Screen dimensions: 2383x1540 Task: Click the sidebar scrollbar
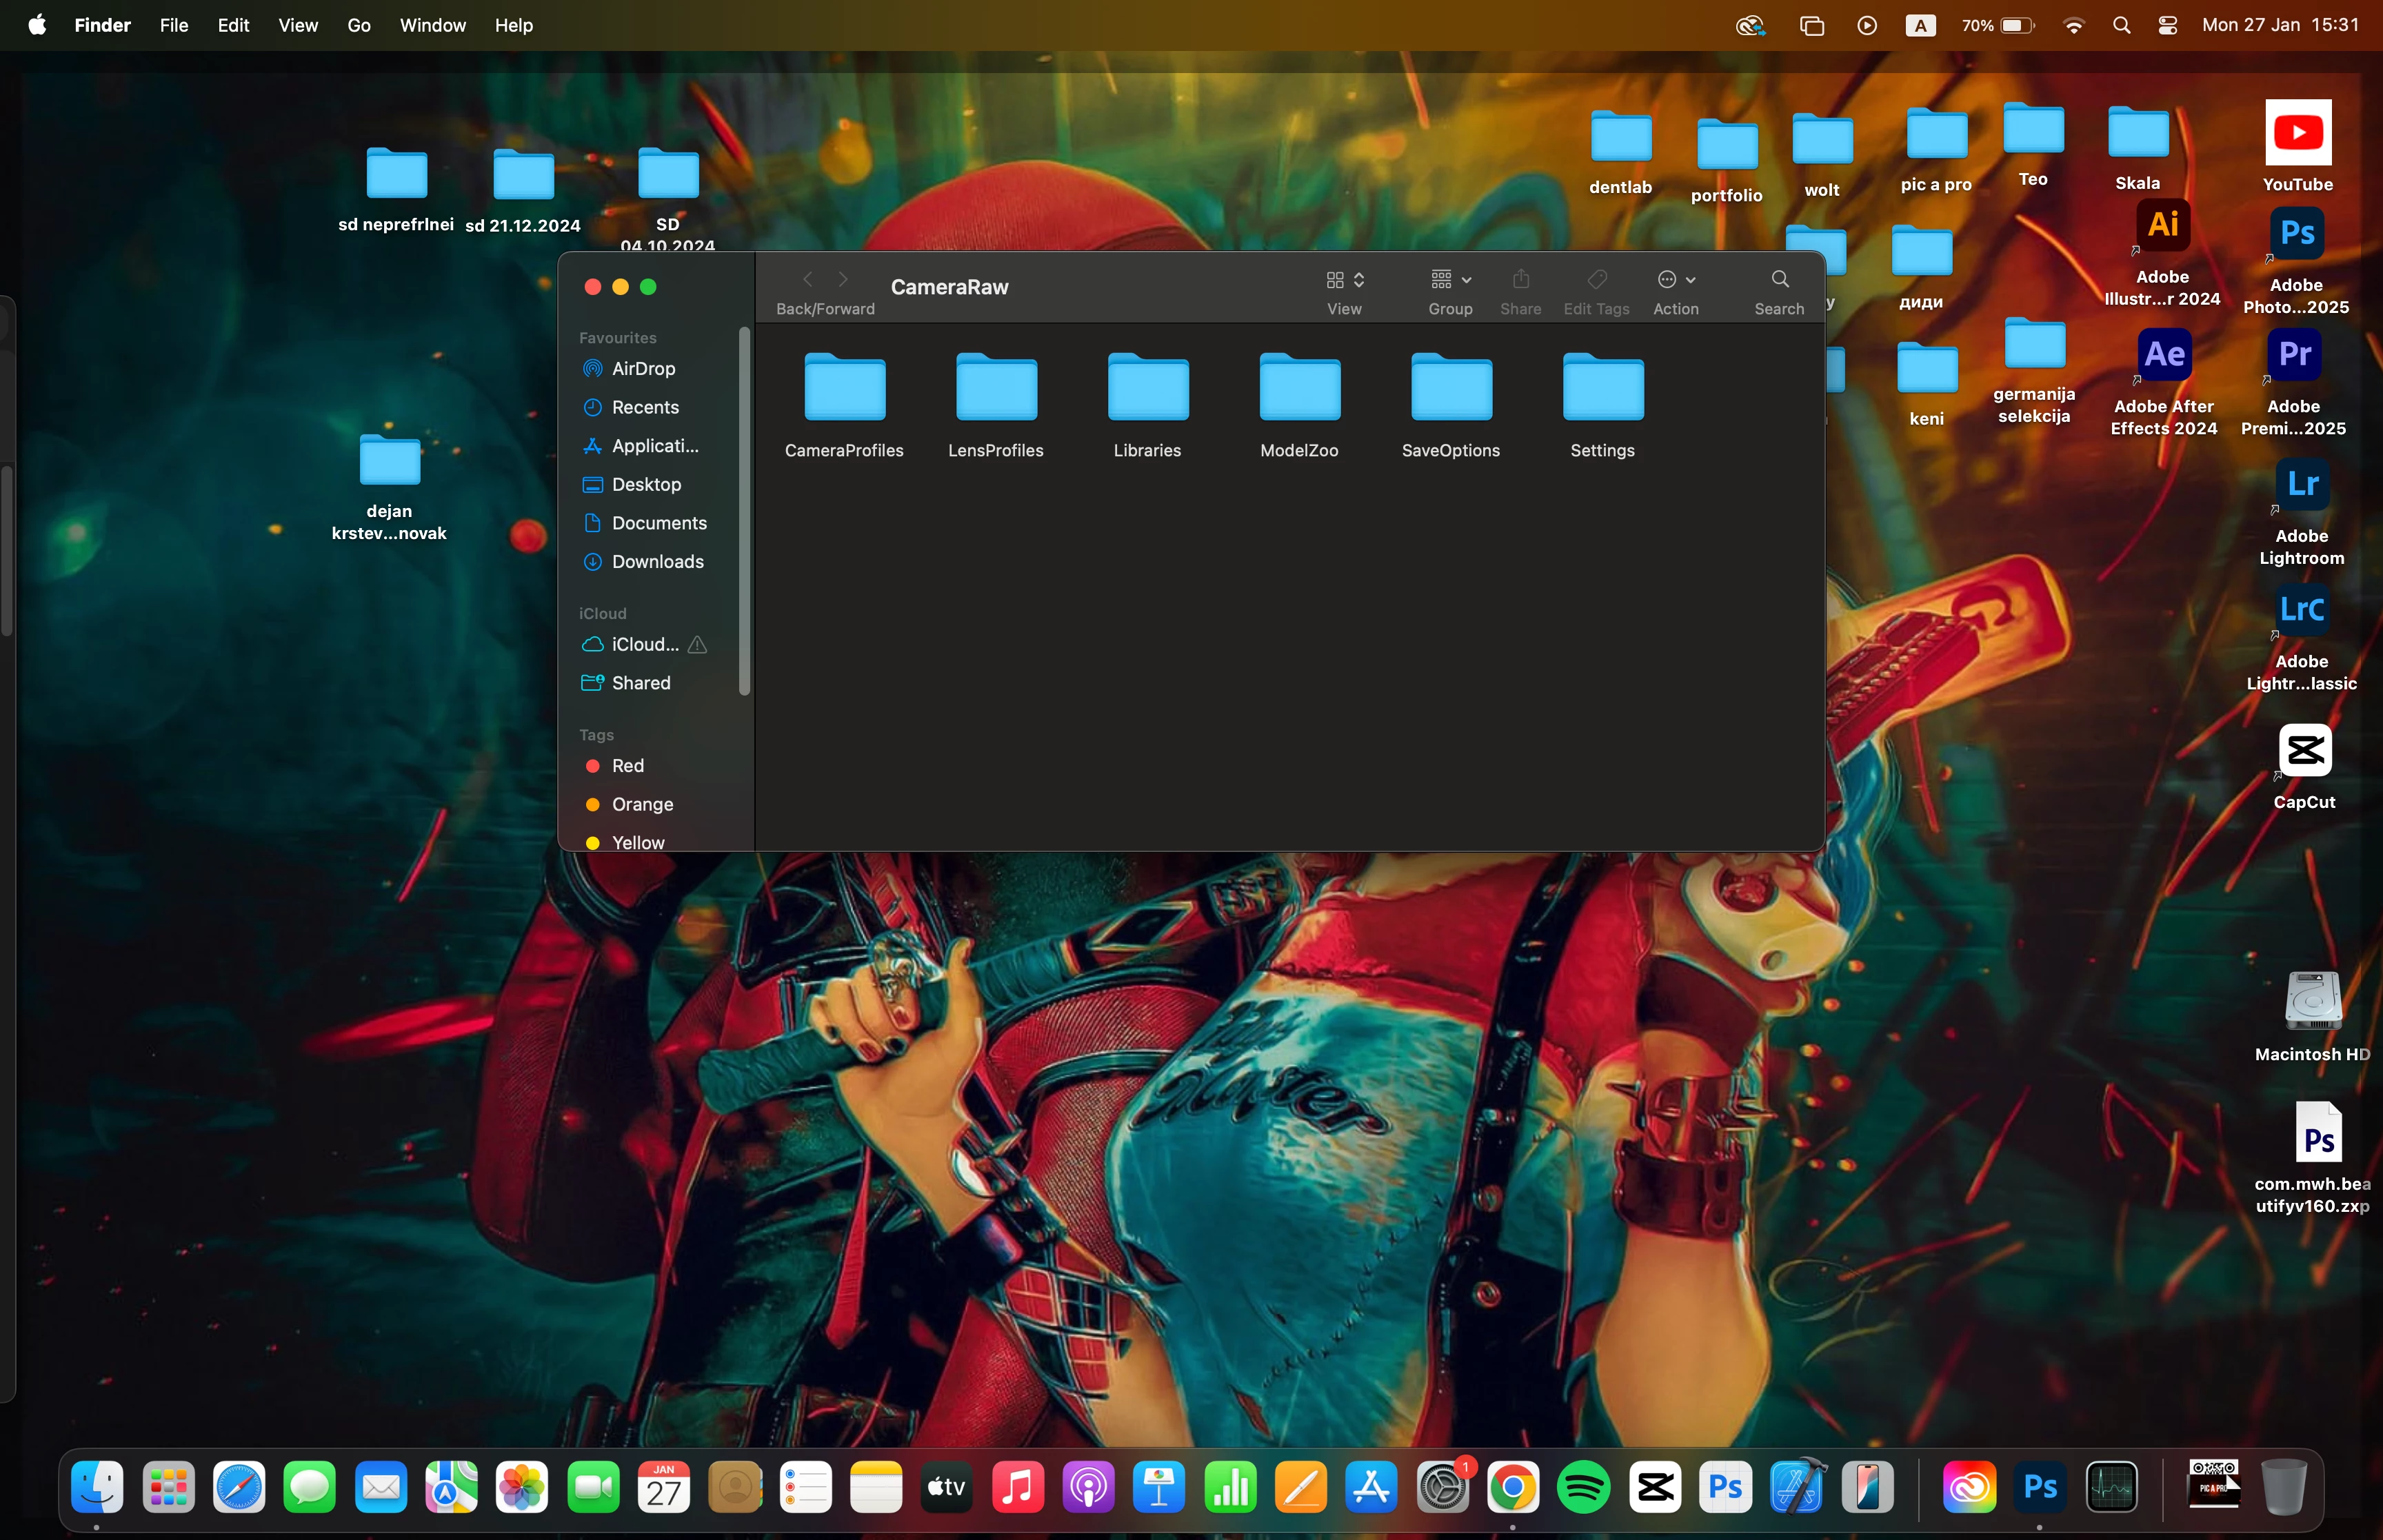tap(744, 510)
